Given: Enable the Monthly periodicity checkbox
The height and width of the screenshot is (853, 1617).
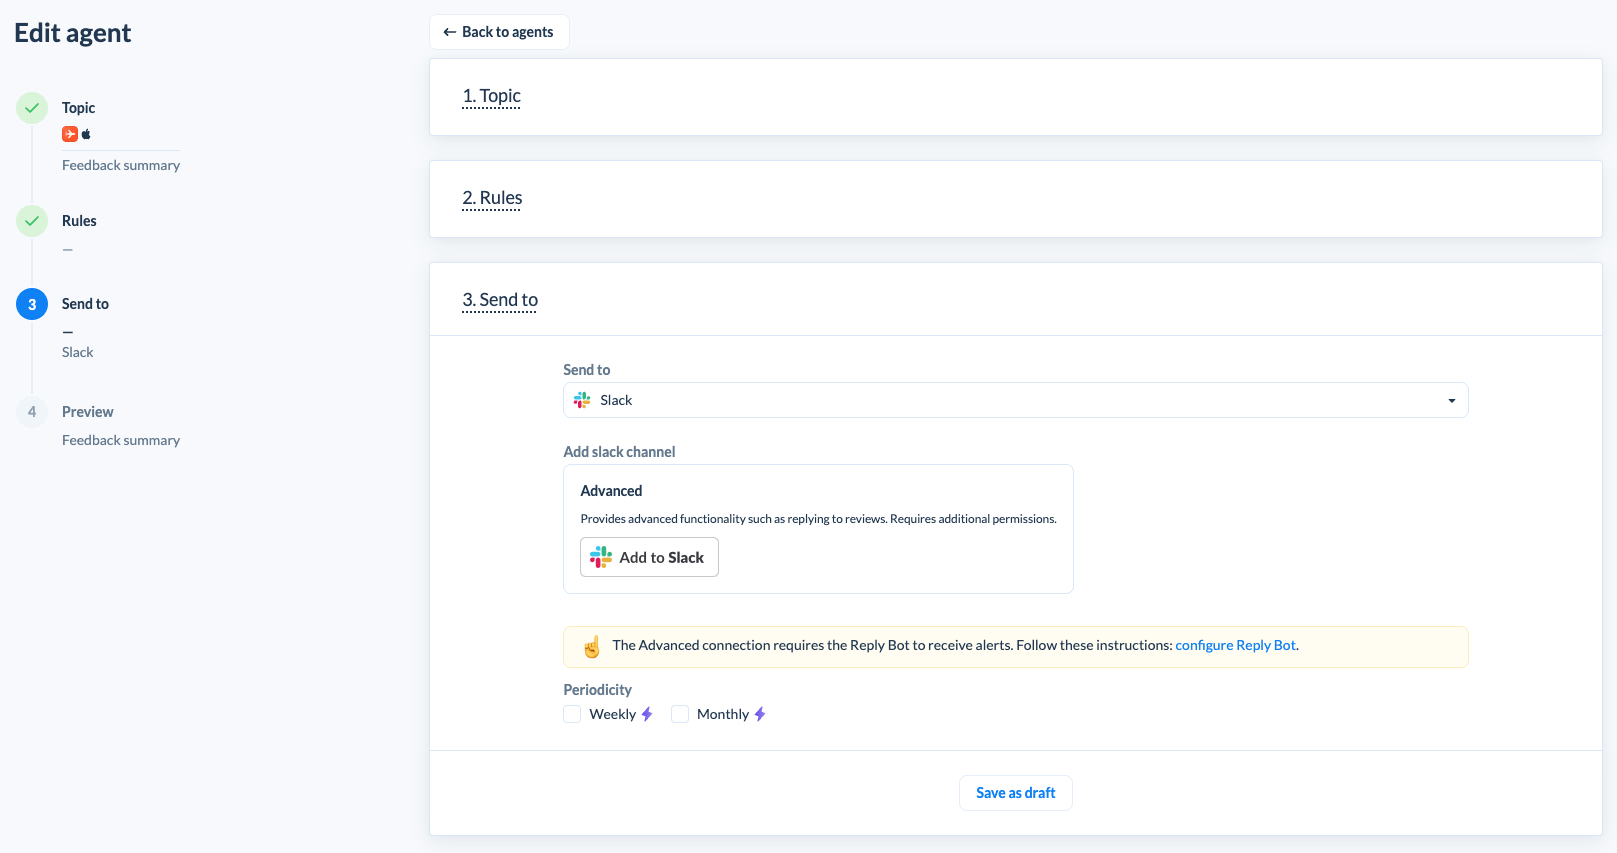Looking at the screenshot, I should pyautogui.click(x=680, y=714).
